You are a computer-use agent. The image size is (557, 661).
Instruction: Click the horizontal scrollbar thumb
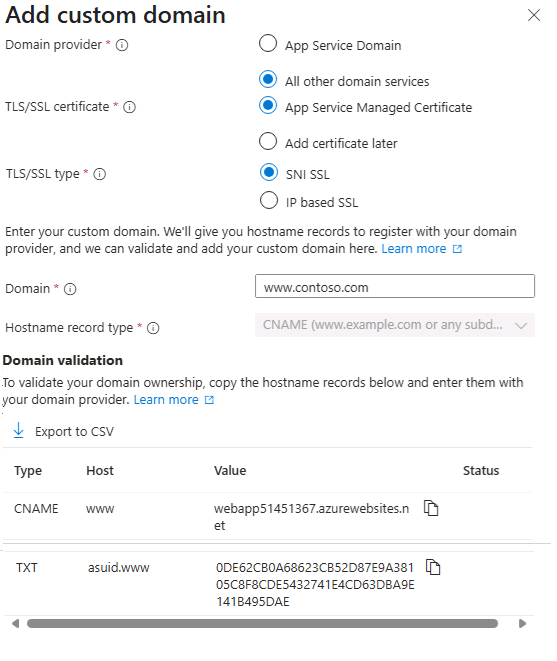tap(262, 623)
